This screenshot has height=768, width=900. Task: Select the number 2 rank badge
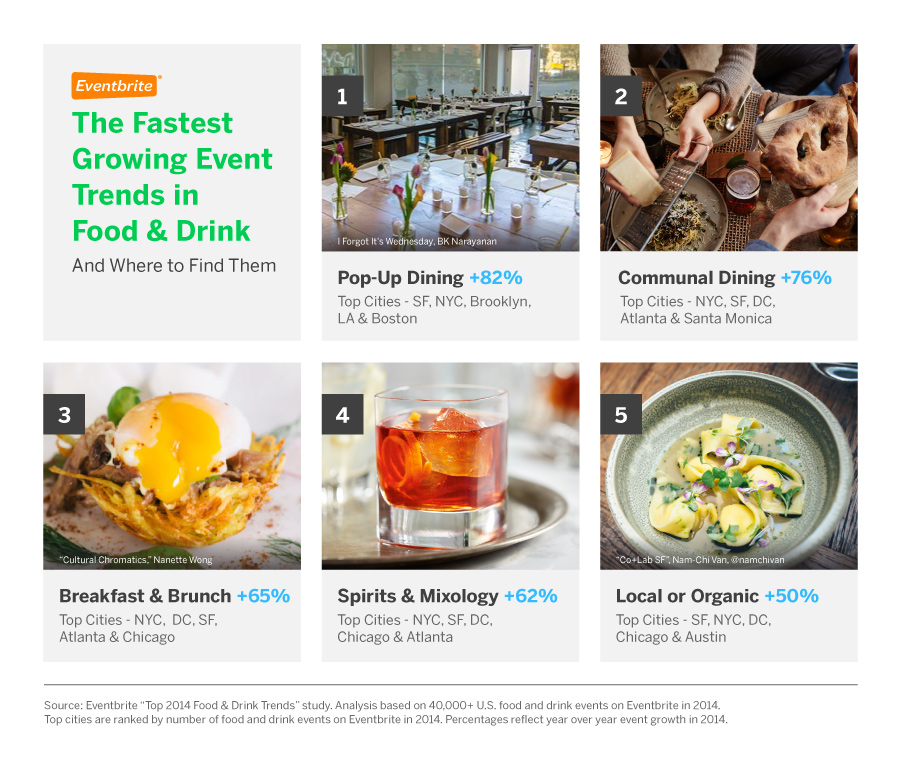620,96
